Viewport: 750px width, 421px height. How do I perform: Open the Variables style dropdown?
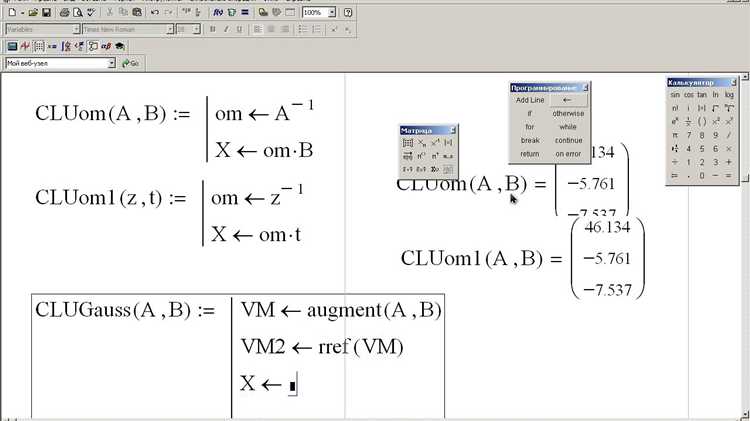pos(76,29)
